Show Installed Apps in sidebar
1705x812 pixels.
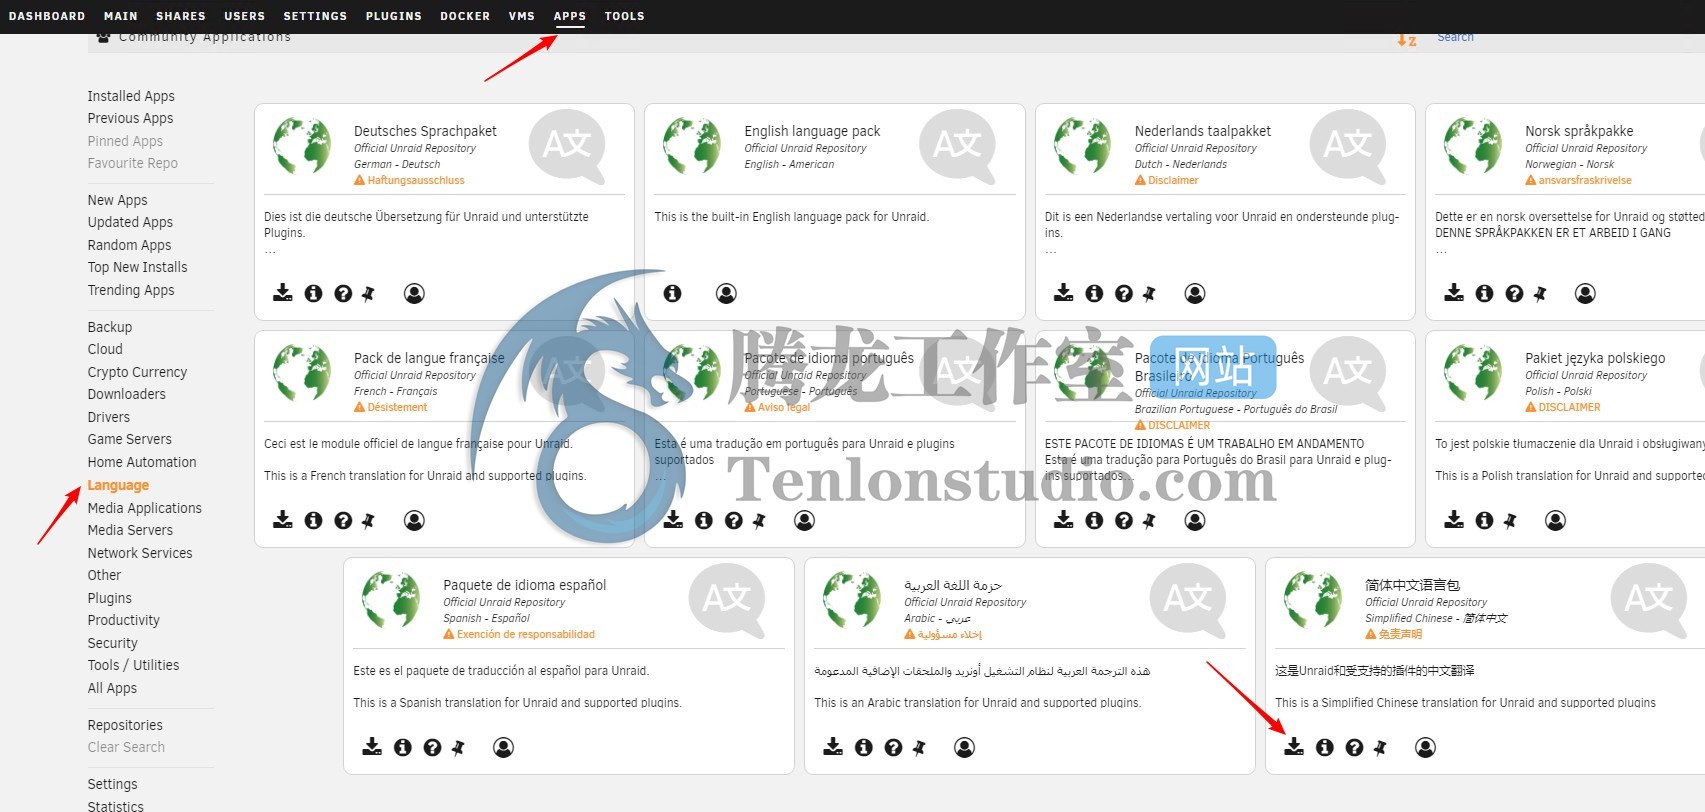[131, 96]
